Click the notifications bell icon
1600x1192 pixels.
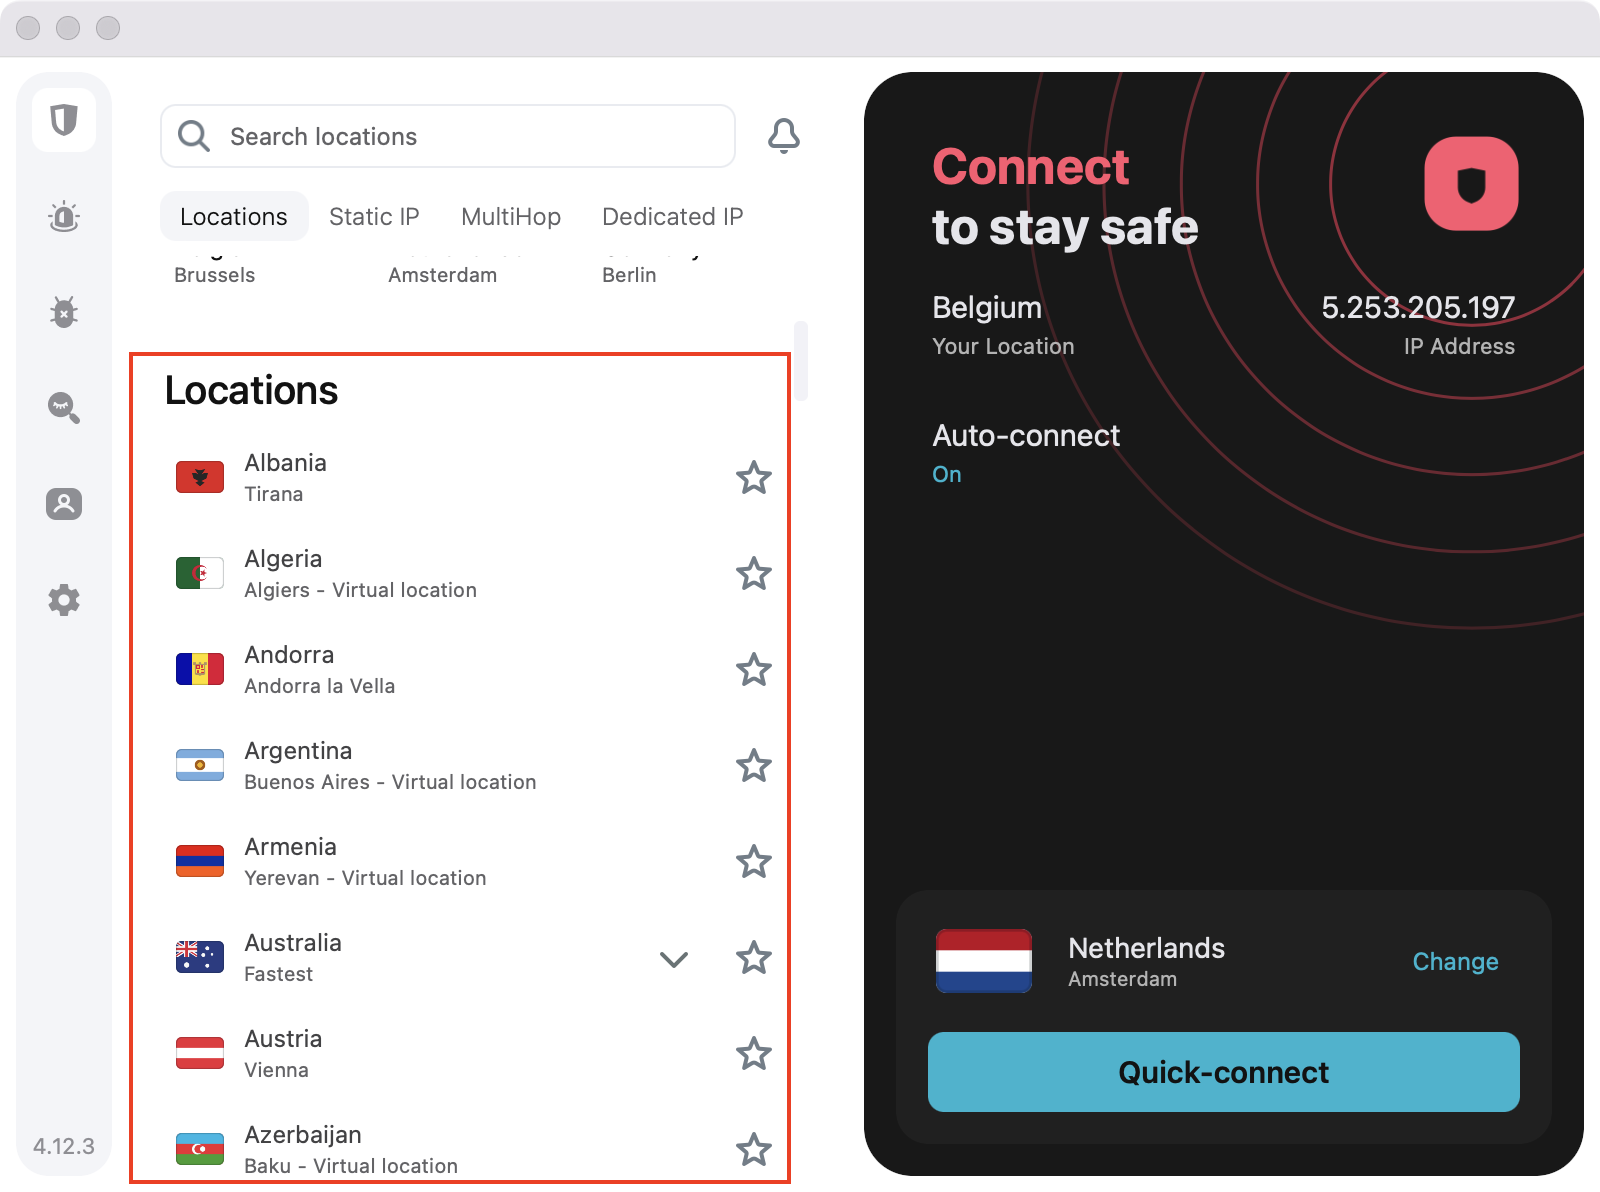coord(784,136)
